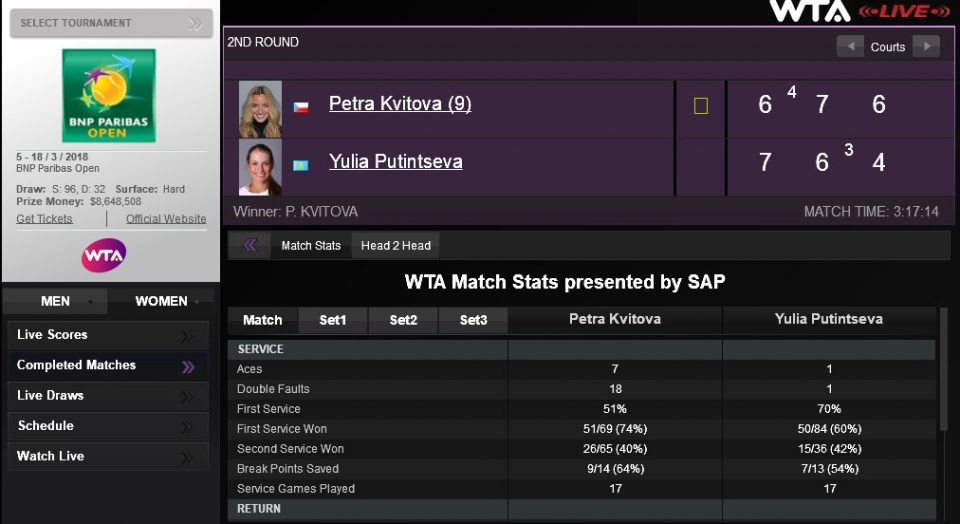Open Petra Kvitova's player photo

[x=260, y=109]
